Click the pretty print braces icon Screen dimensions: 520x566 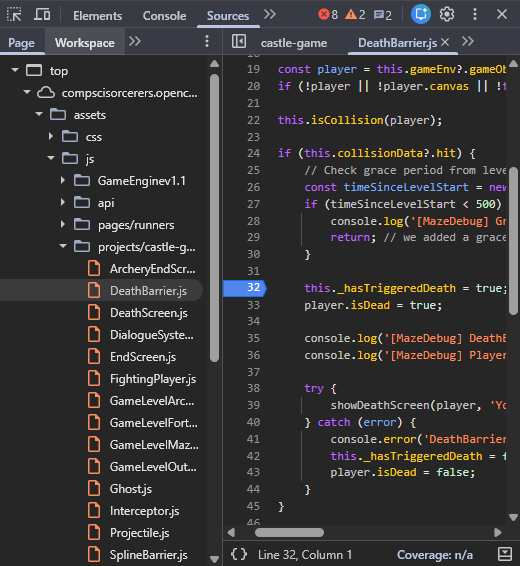[x=239, y=554]
